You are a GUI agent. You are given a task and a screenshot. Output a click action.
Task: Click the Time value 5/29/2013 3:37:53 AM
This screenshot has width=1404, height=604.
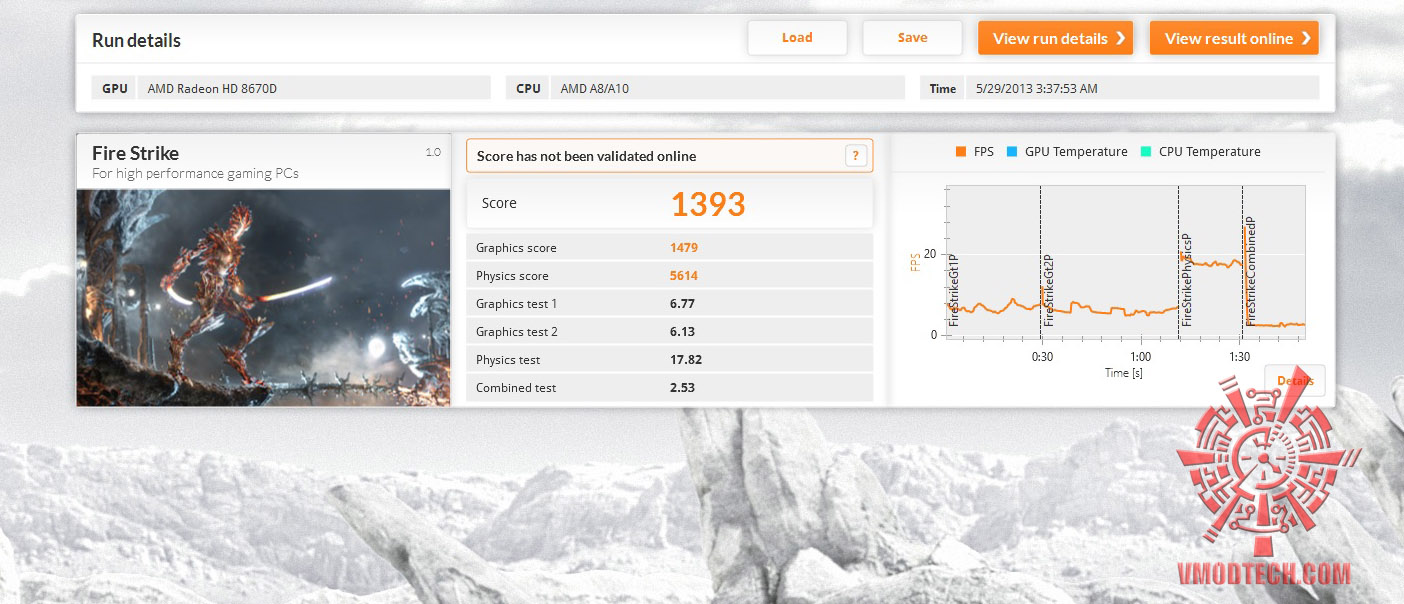pyautogui.click(x=1037, y=88)
